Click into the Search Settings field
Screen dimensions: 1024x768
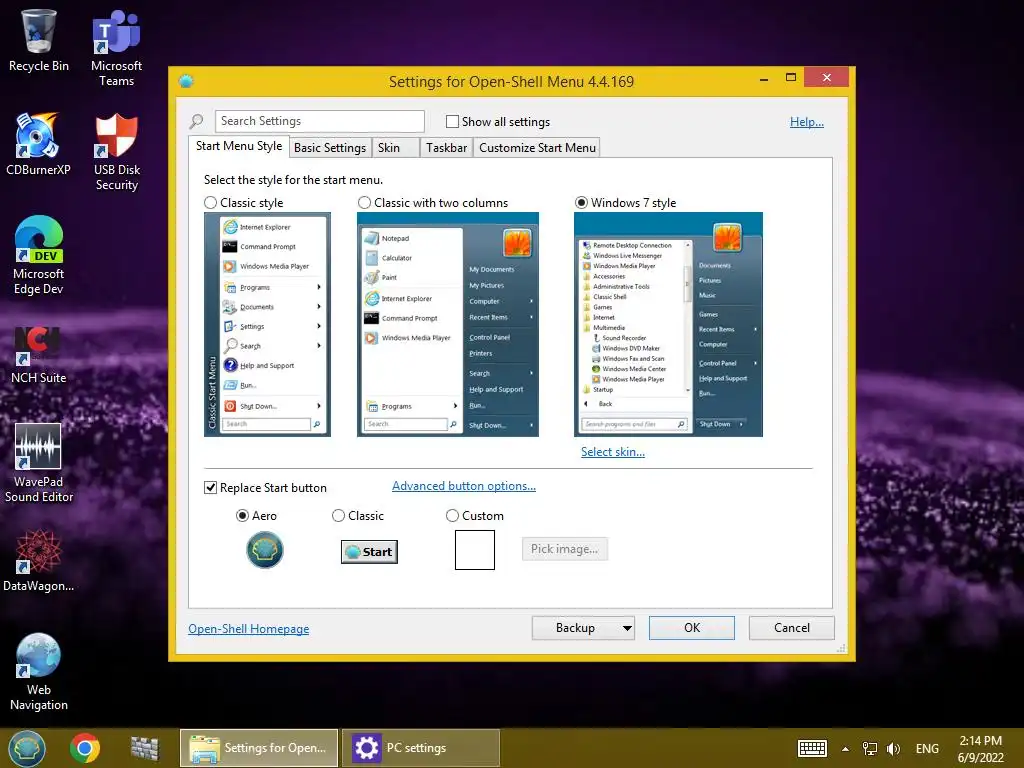pos(319,121)
